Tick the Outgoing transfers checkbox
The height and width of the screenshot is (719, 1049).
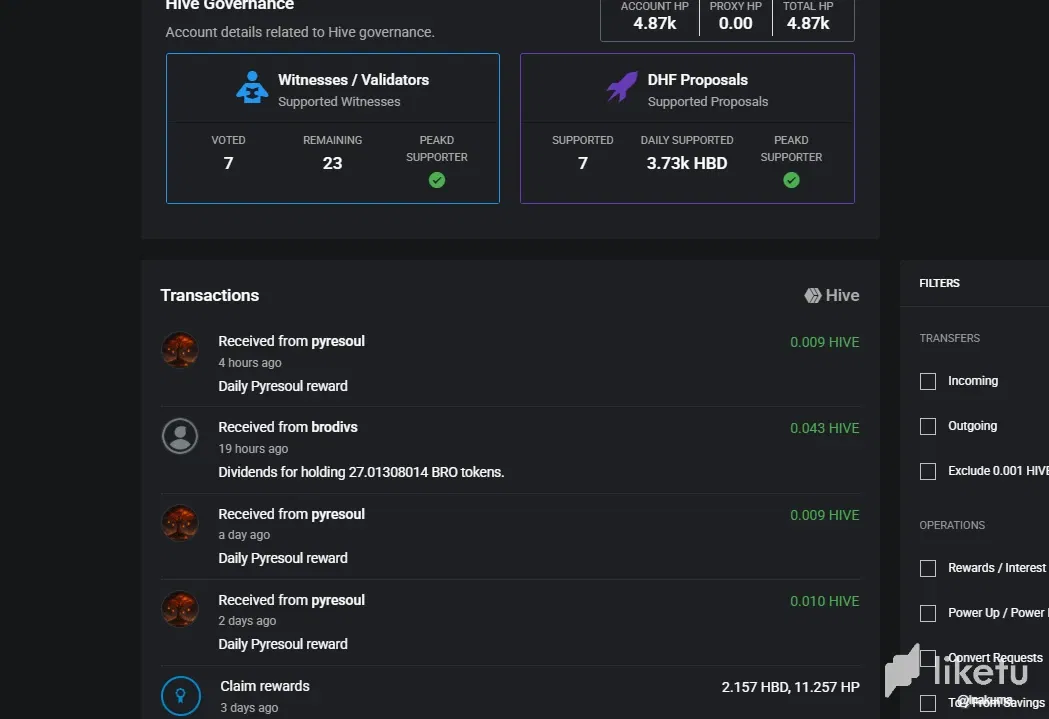click(x=928, y=426)
